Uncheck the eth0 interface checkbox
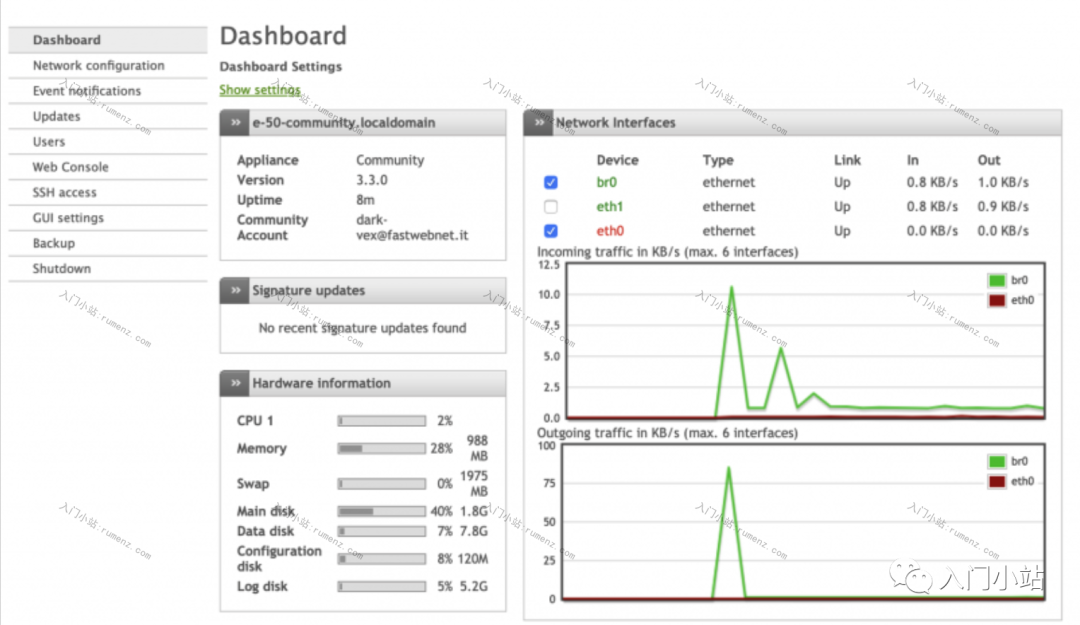Screen dimensions: 1080x625 tap(550, 231)
